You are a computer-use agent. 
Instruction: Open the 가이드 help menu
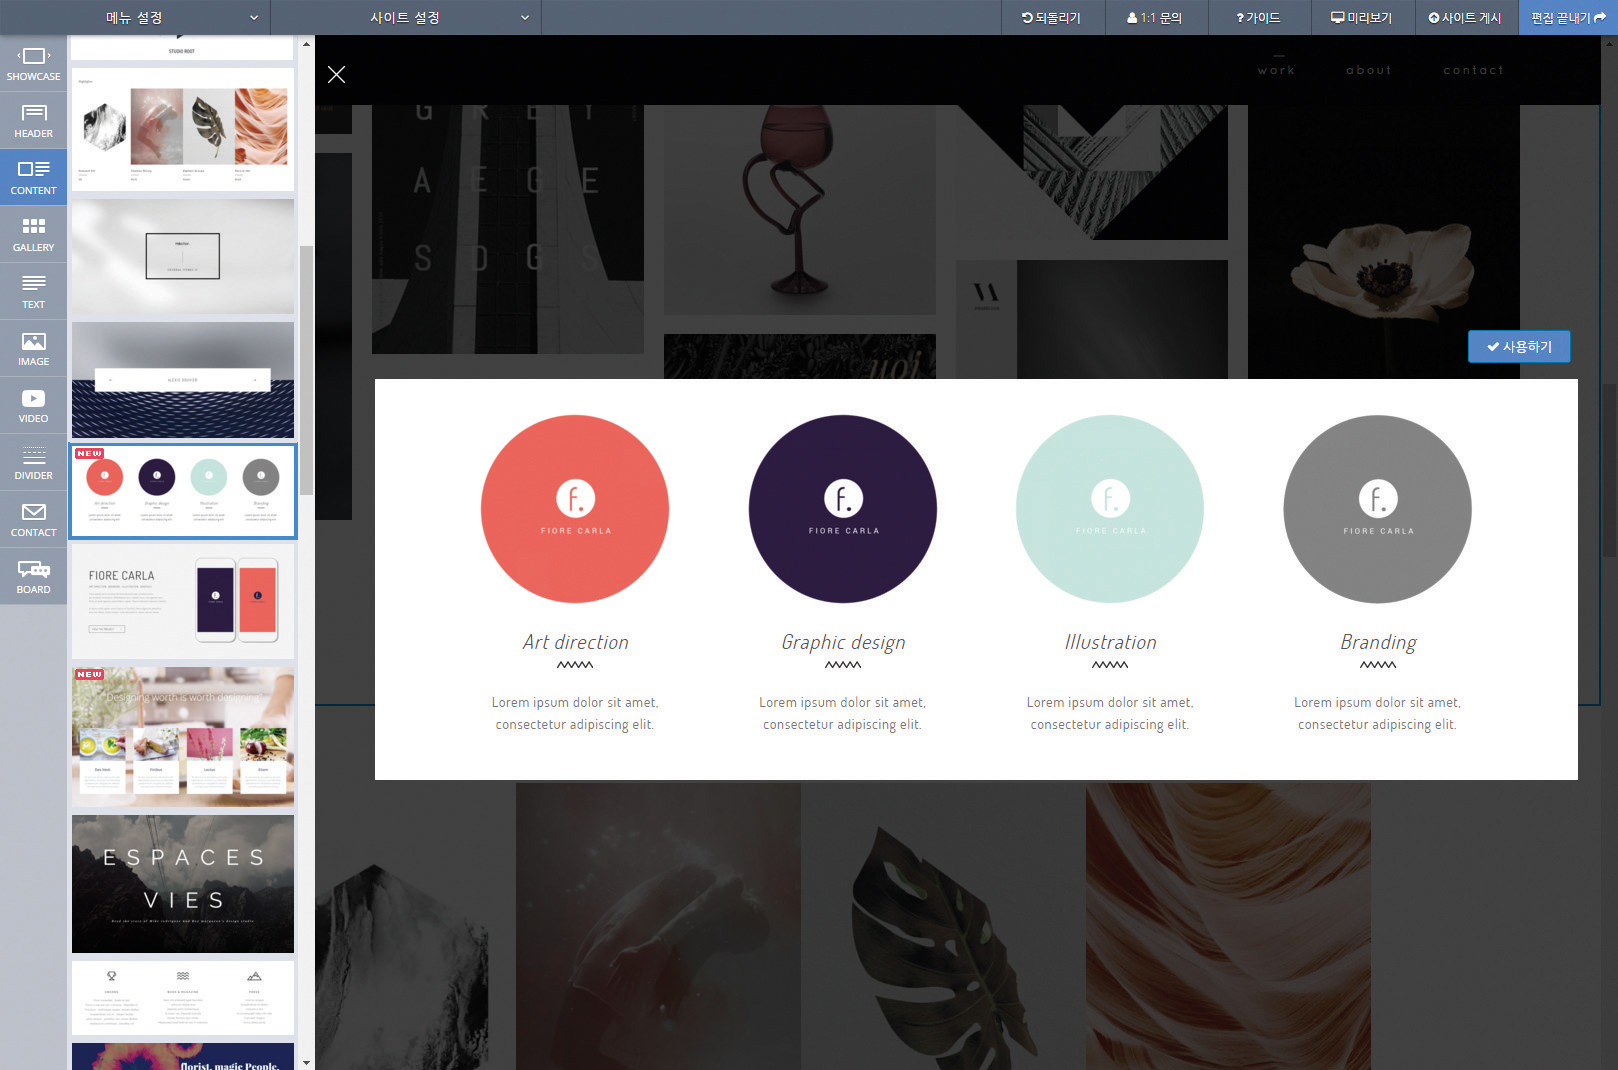(x=1258, y=17)
